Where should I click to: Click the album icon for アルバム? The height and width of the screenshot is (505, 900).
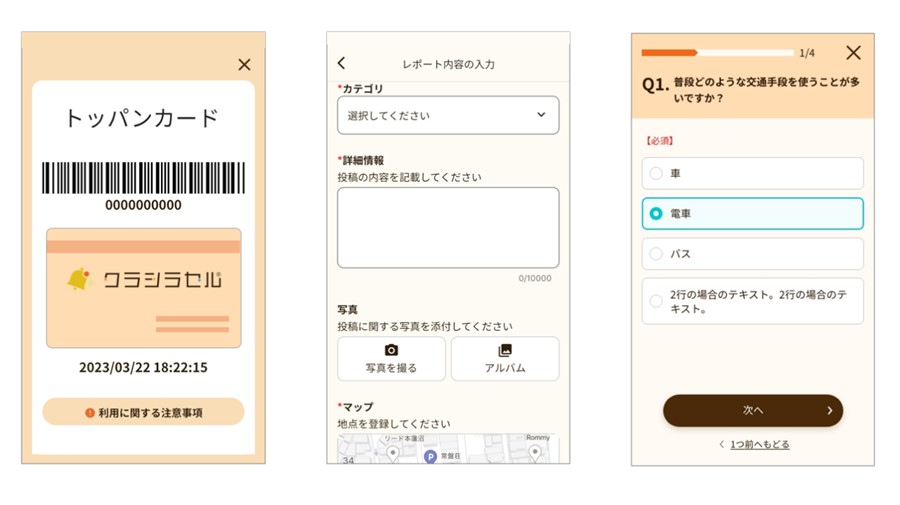505,350
